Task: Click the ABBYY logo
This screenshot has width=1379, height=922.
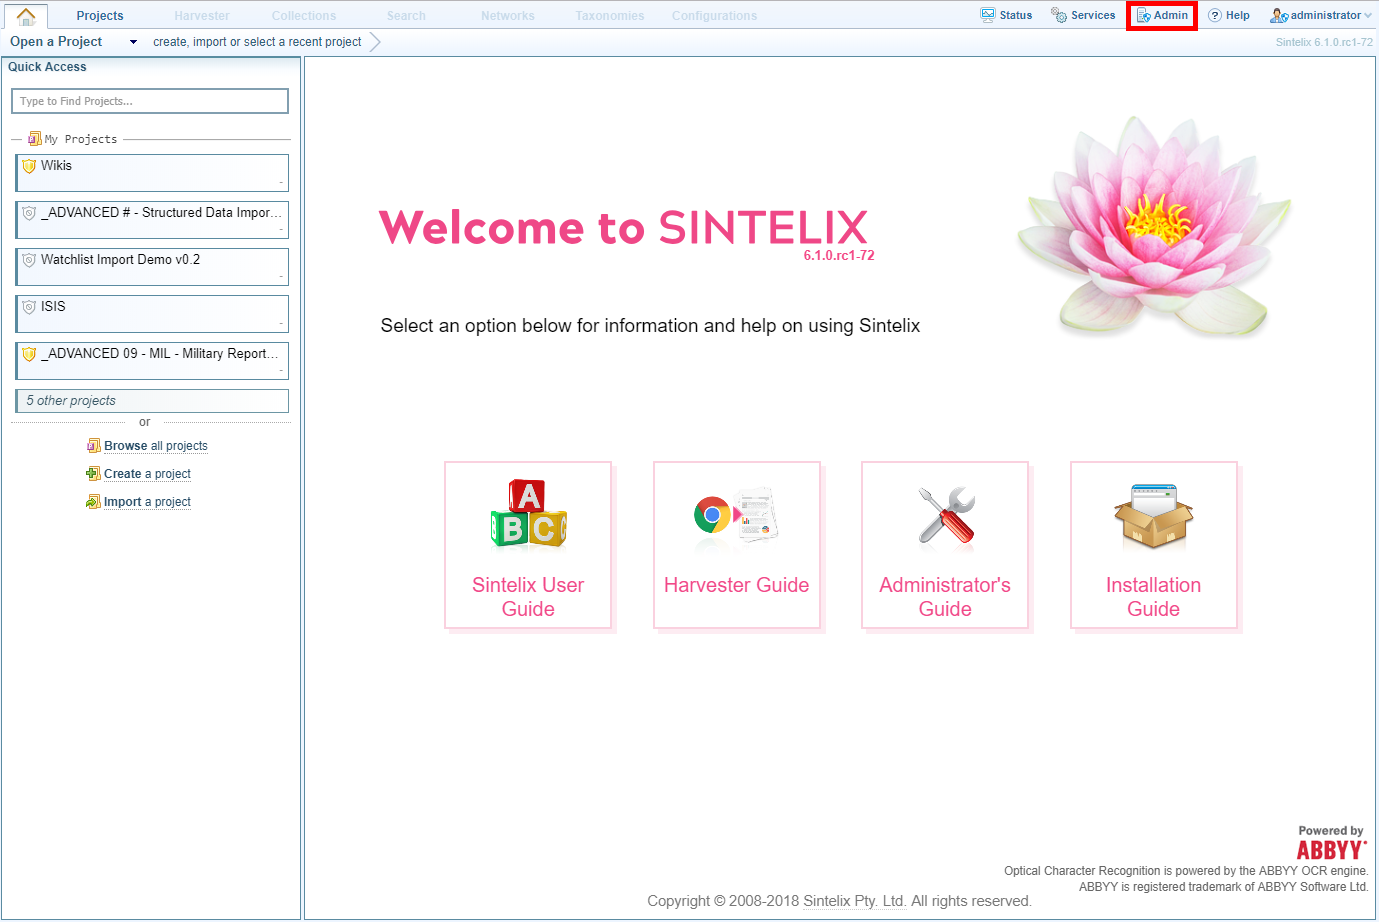Action: click(1331, 850)
